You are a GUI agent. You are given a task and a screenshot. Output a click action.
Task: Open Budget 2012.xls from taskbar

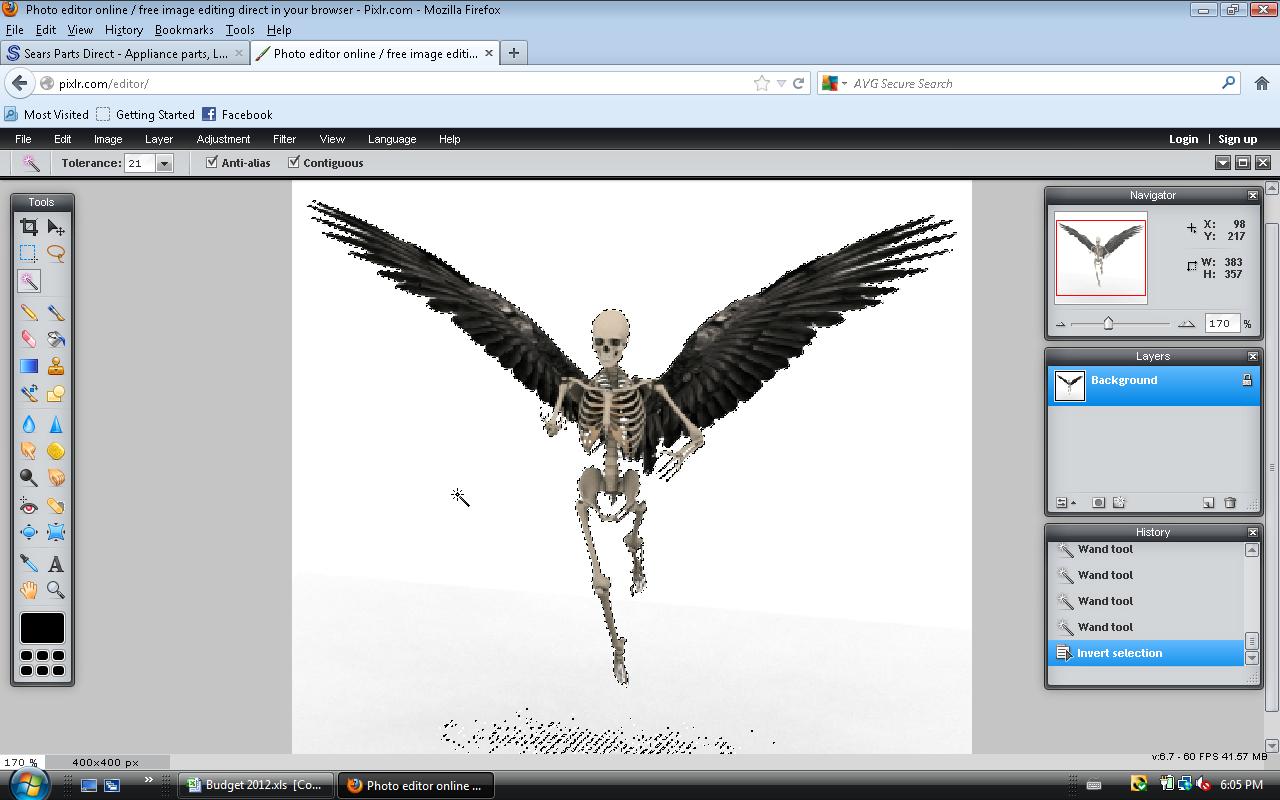pyautogui.click(x=256, y=785)
